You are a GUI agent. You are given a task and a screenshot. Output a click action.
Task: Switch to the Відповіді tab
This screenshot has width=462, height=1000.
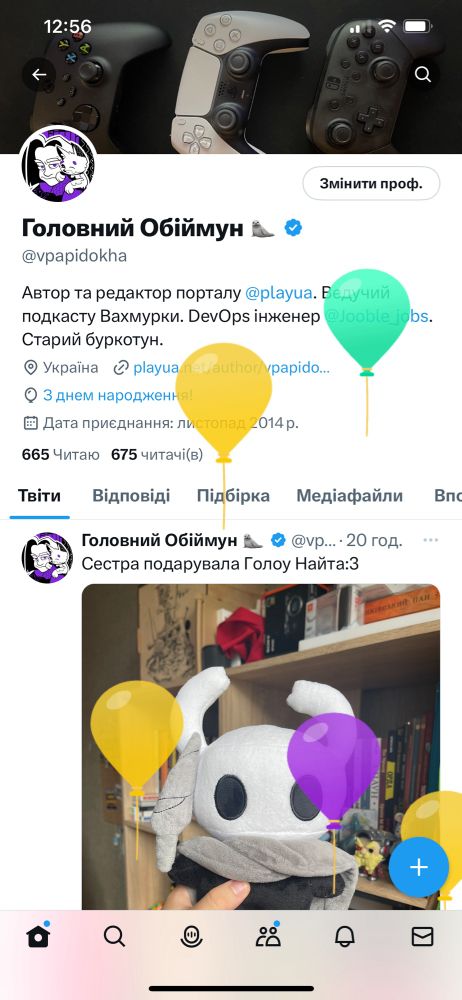131,496
